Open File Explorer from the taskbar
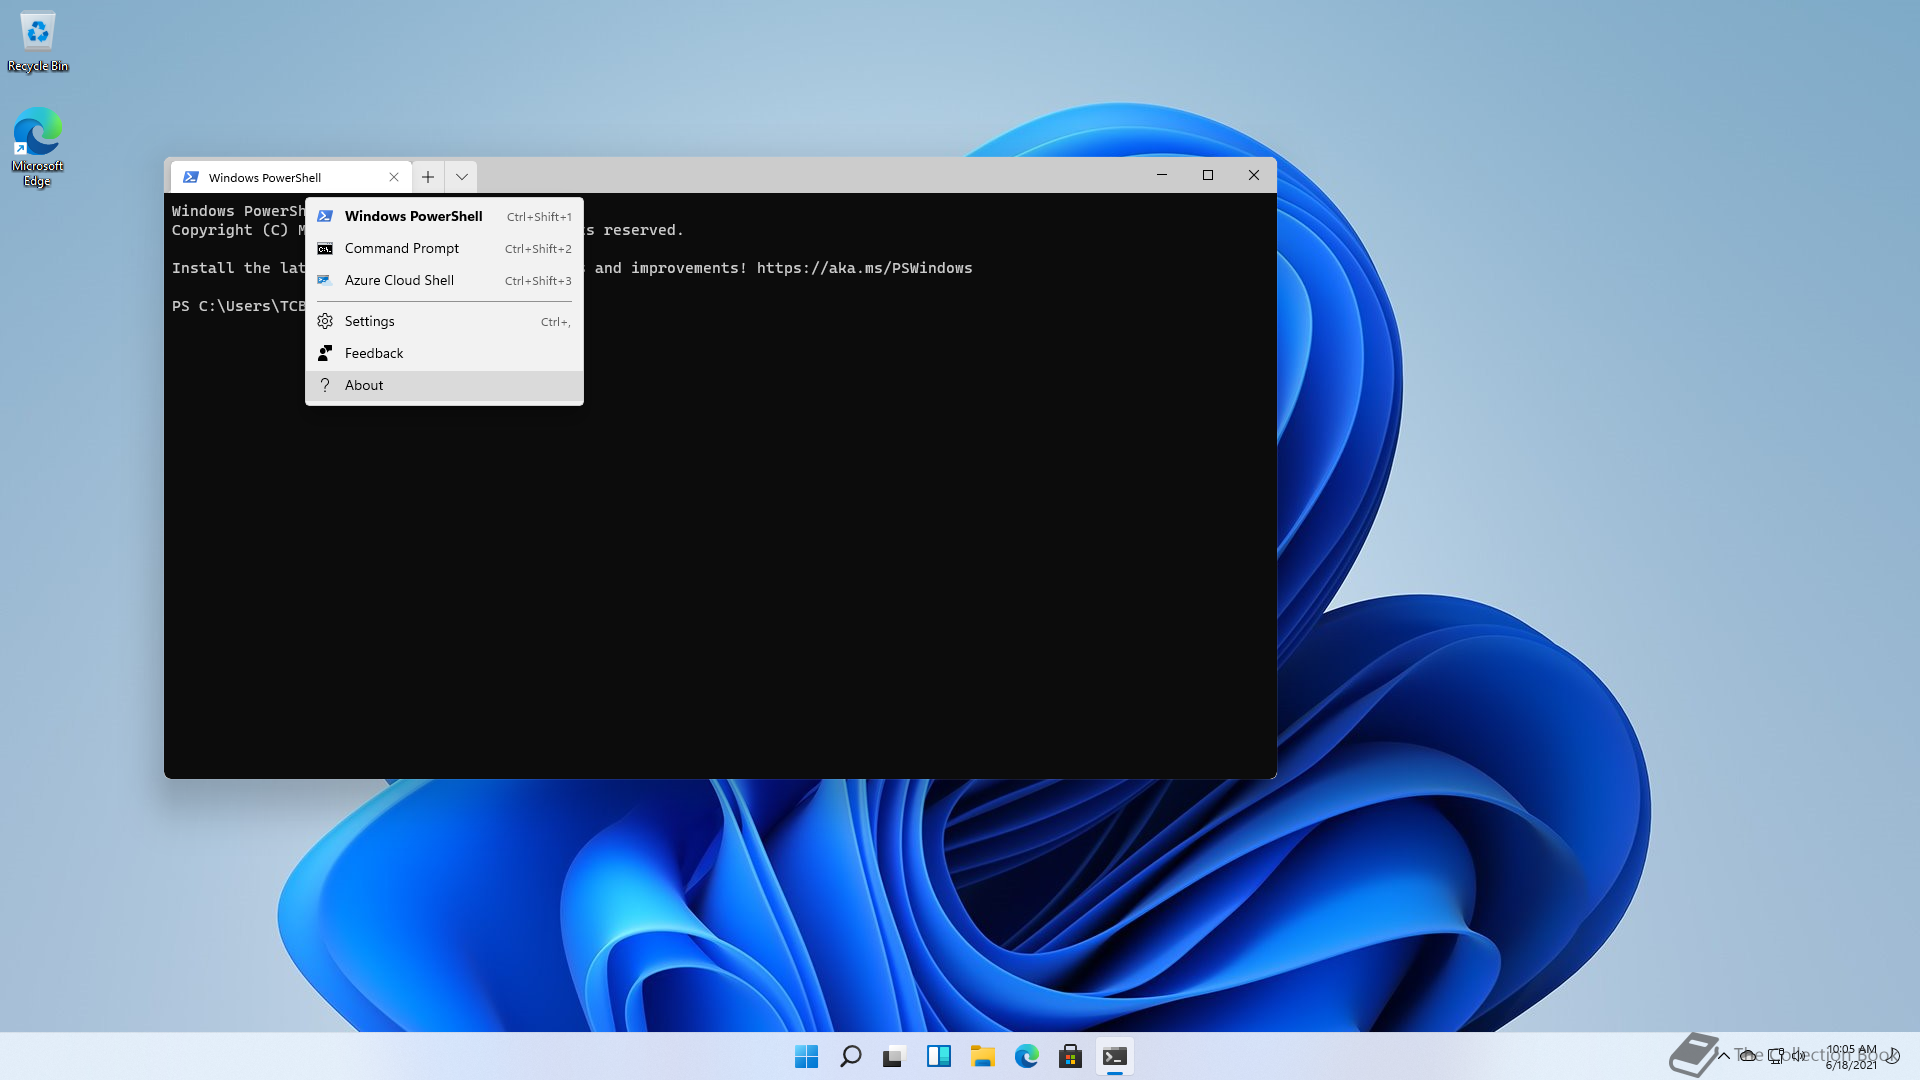 tap(982, 1056)
